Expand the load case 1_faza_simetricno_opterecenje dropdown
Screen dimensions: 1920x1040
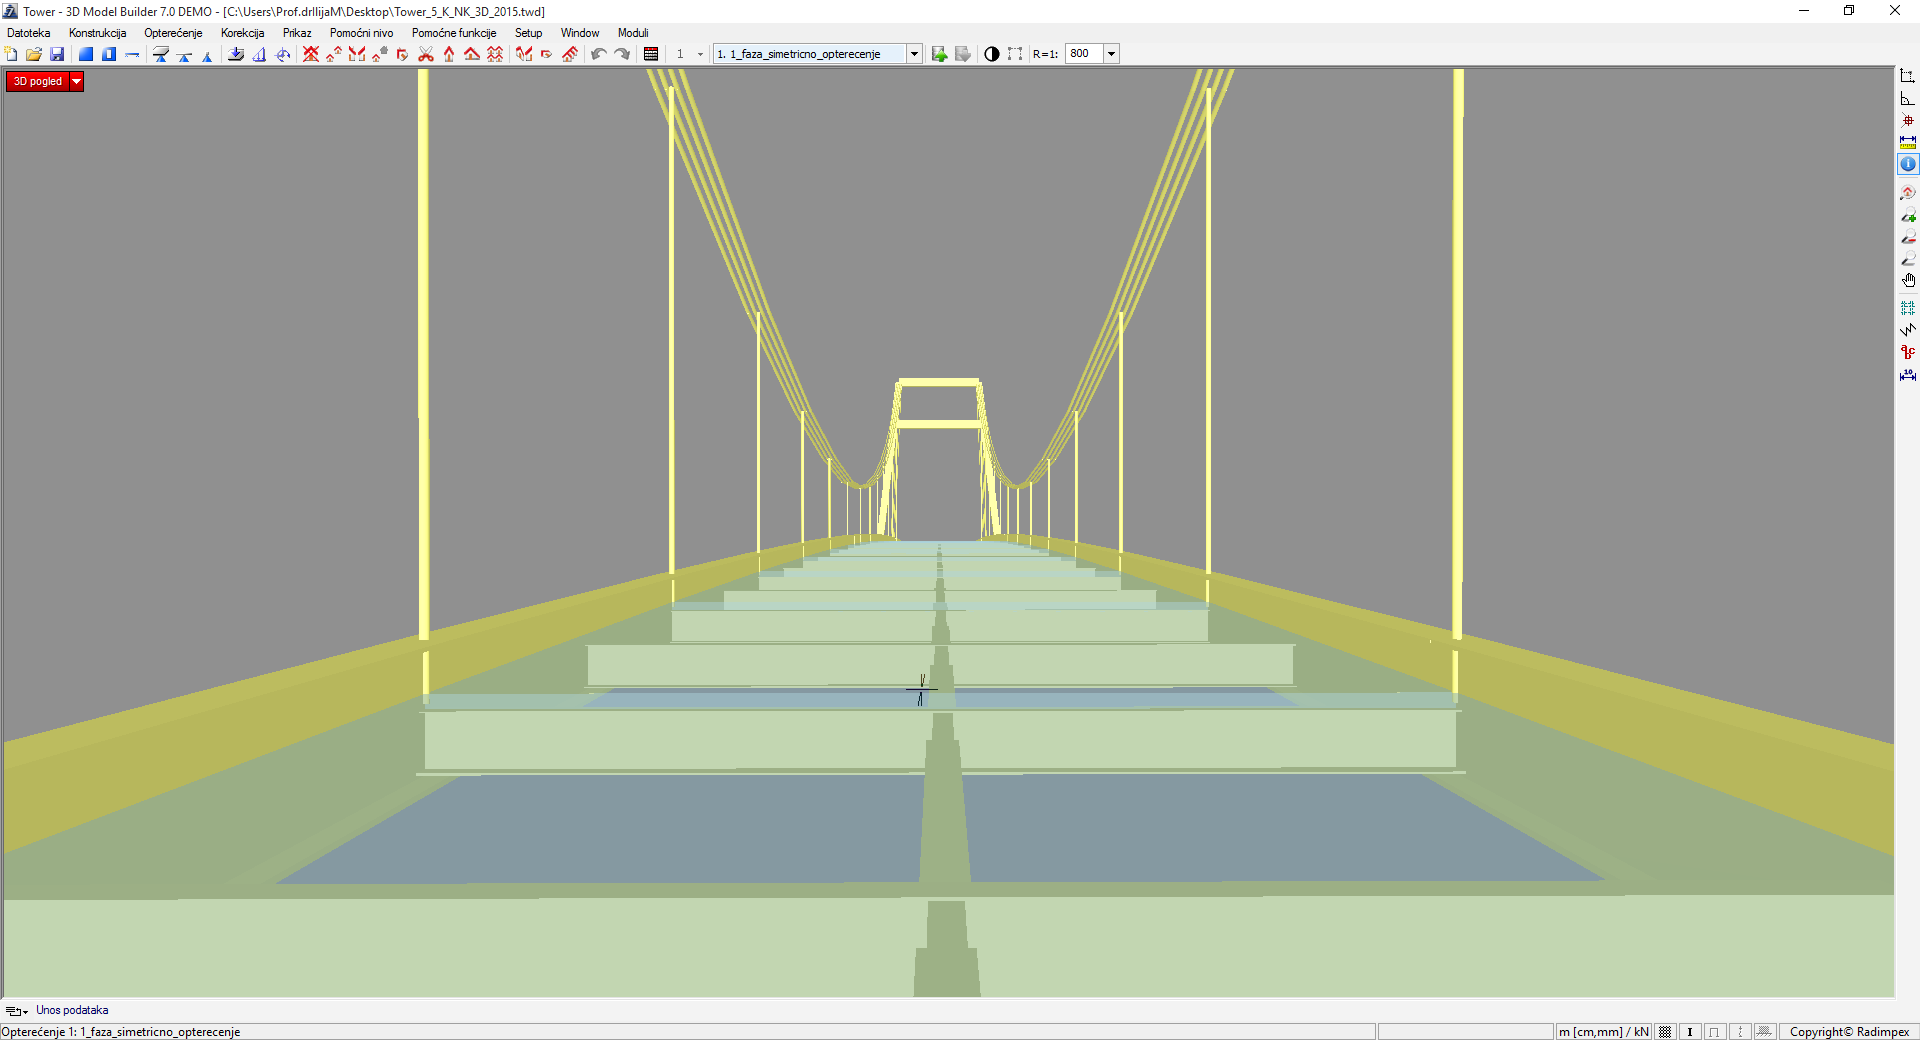click(914, 54)
